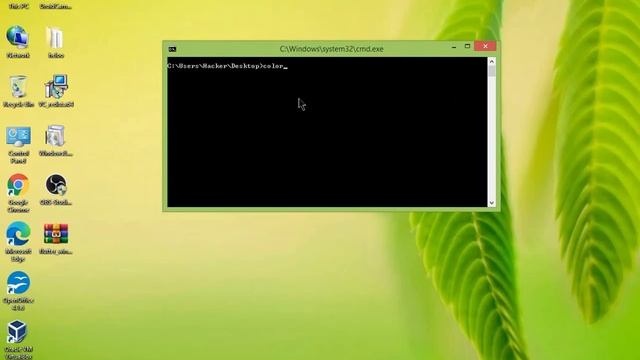
Task: Click the cmd scrollbar down arrow
Action: pos(491,202)
